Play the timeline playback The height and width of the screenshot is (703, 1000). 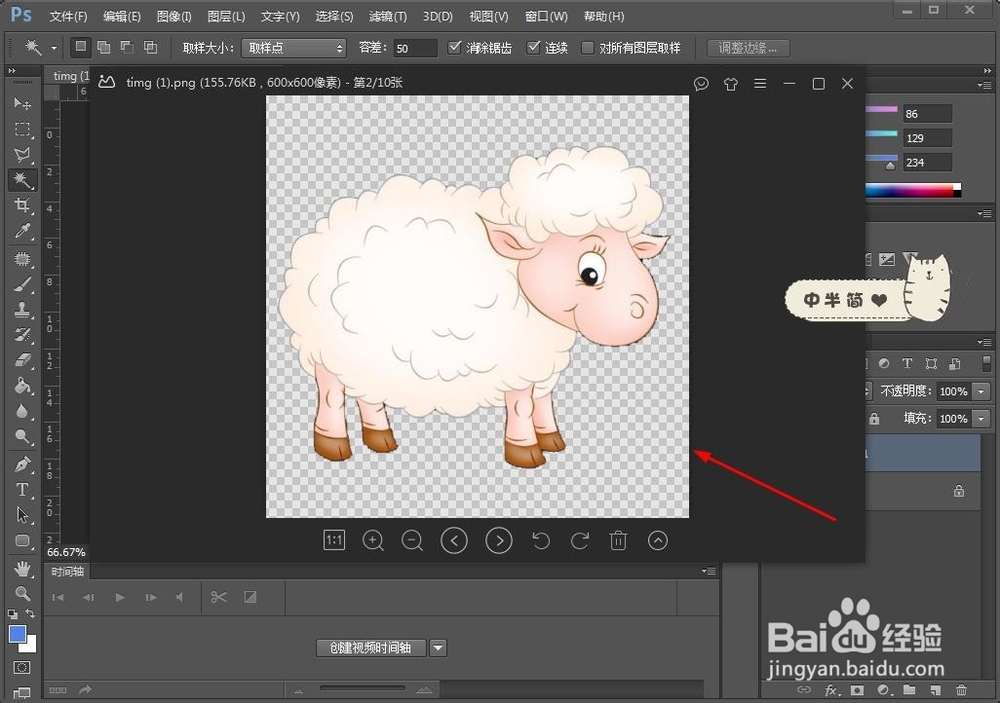point(120,598)
